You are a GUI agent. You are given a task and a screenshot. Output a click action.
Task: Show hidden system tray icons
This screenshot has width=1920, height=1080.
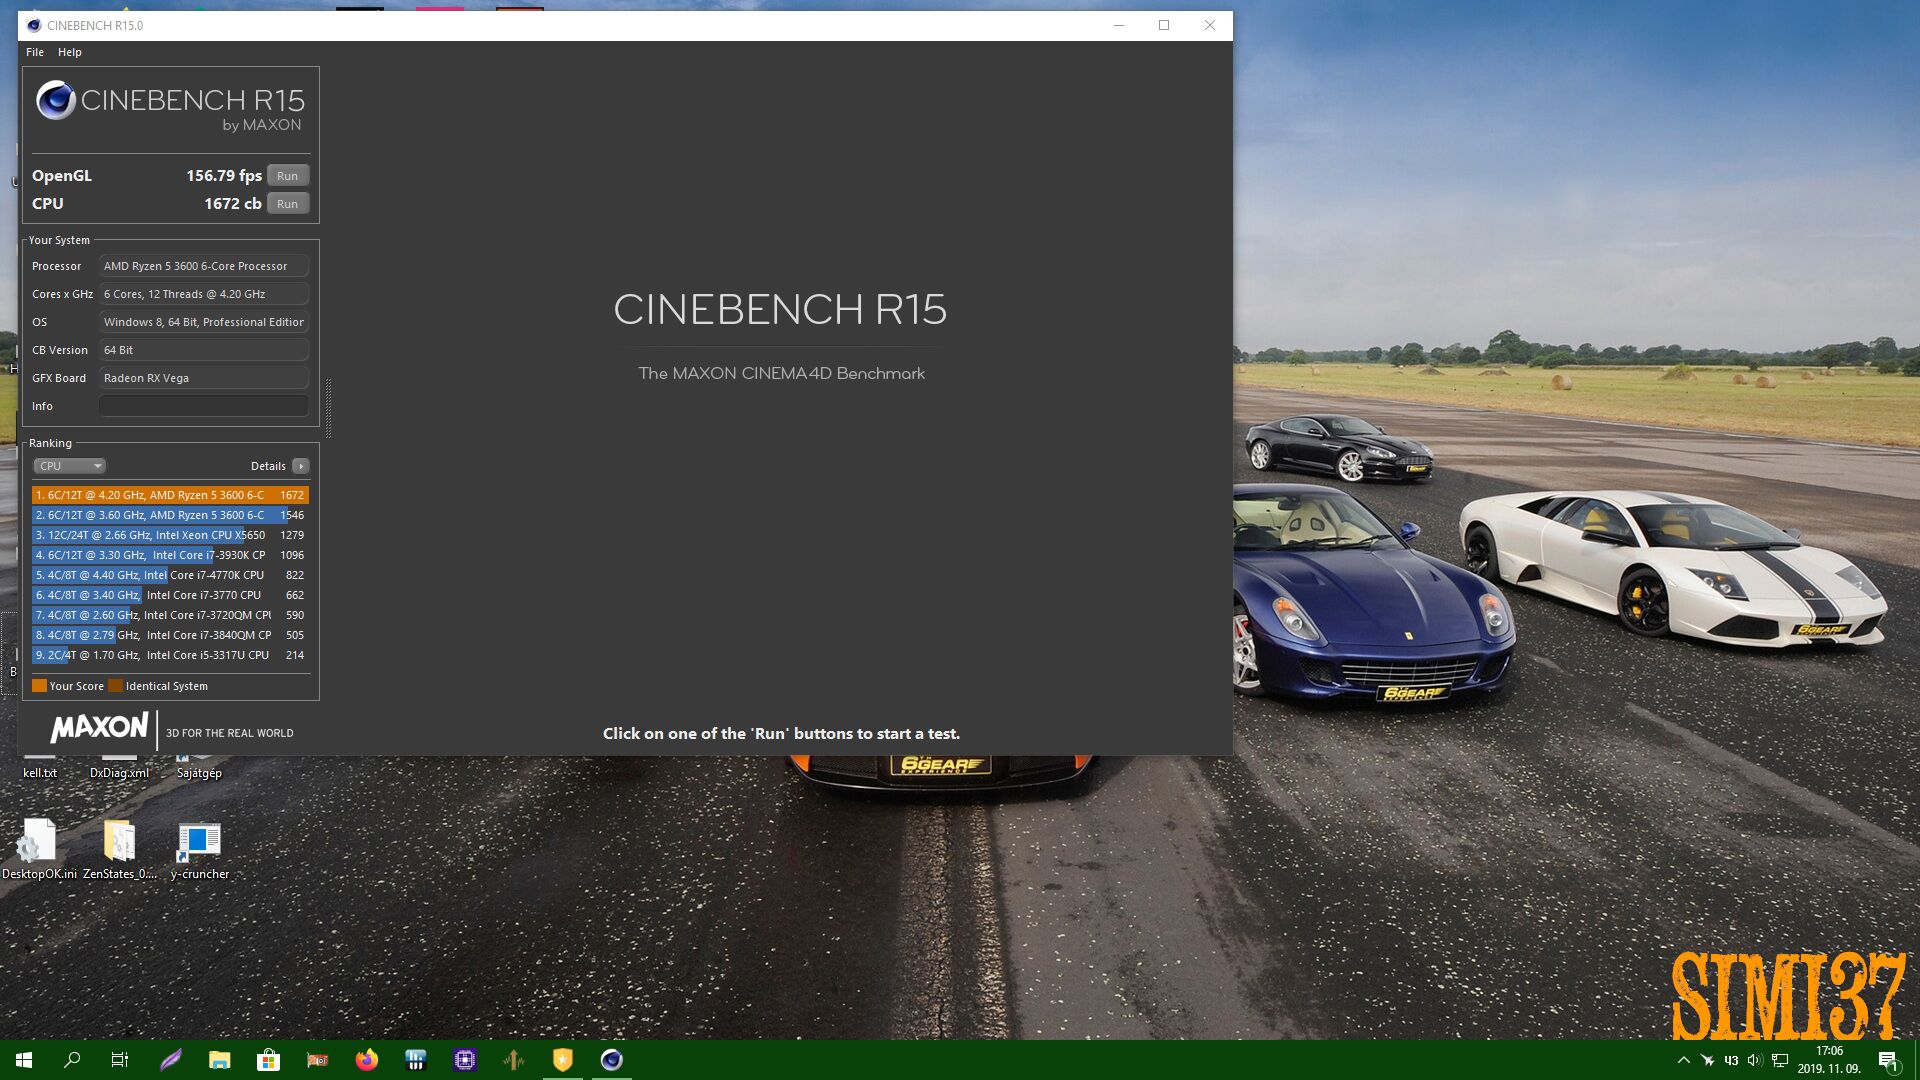pyautogui.click(x=1683, y=1060)
